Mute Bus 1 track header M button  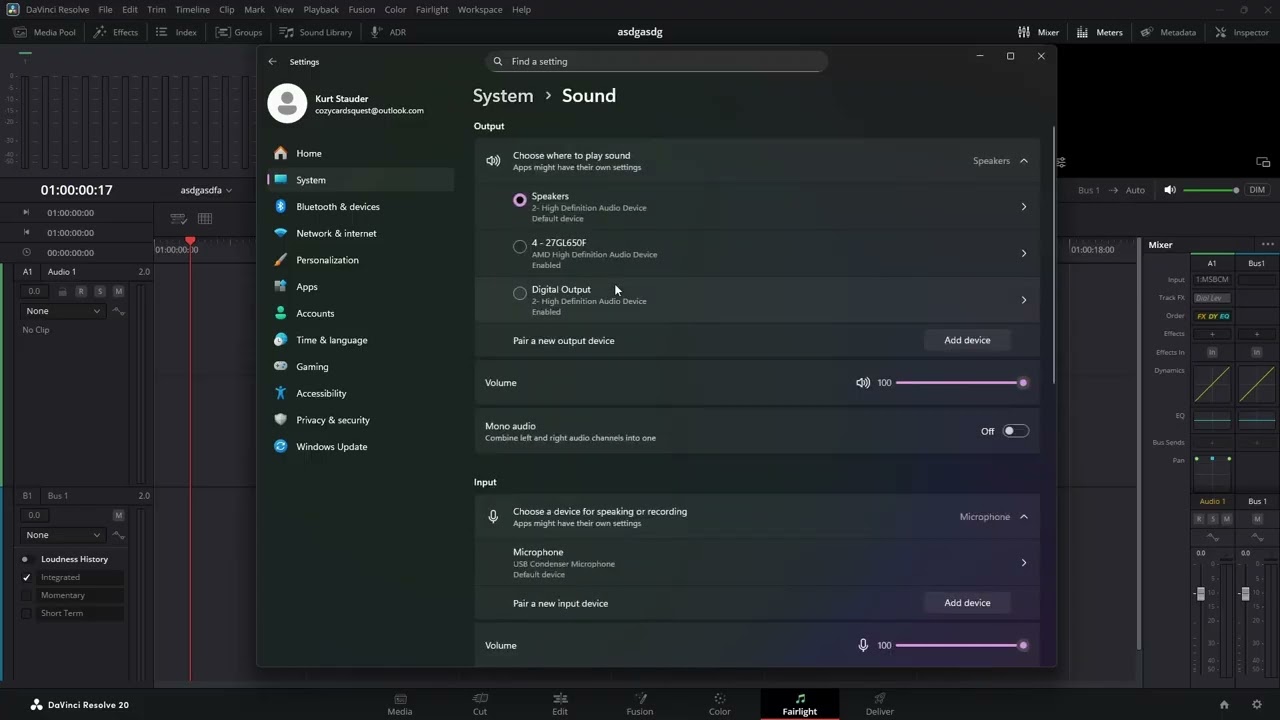pos(118,515)
